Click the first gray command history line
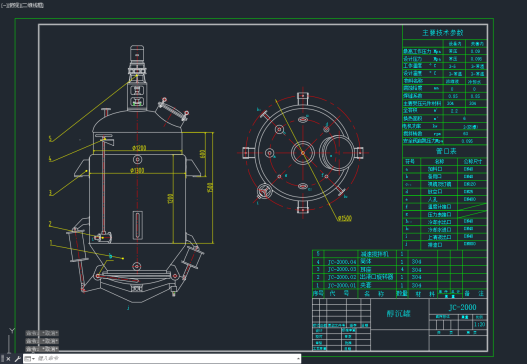Screen dimensions: 527x364 [42, 333]
